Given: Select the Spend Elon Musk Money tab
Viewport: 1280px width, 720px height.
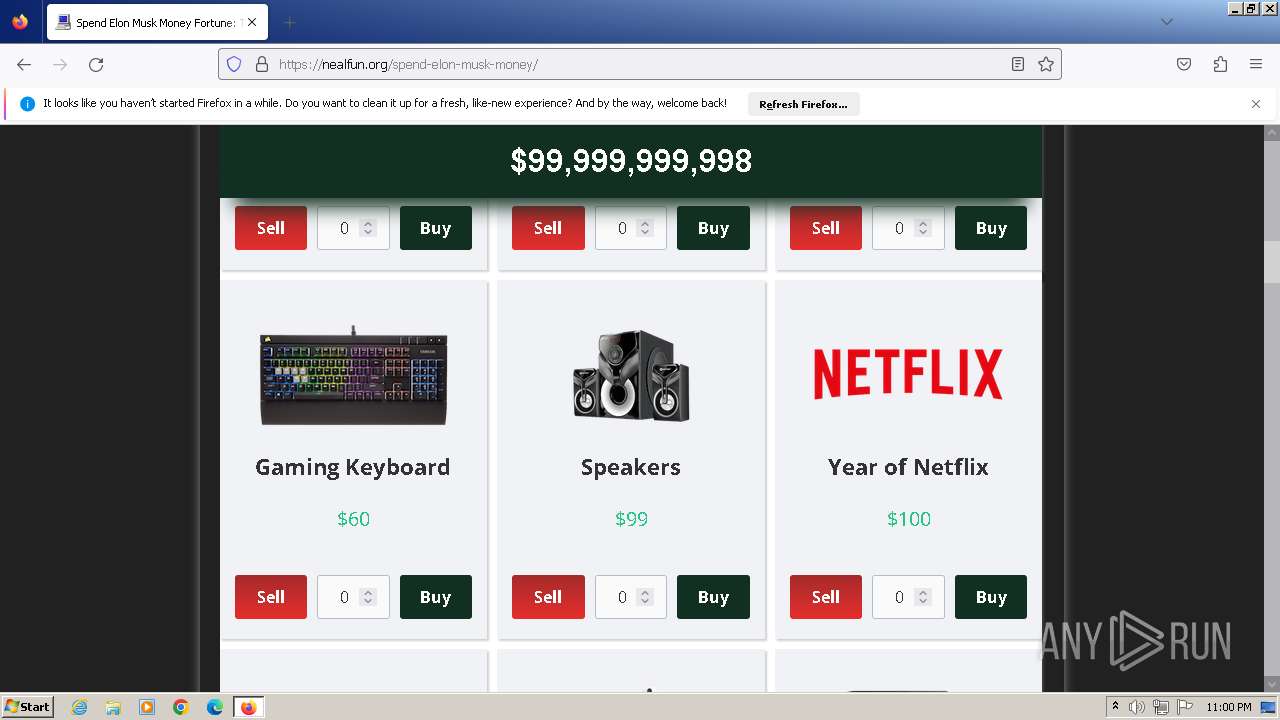Looking at the screenshot, I should [156, 22].
